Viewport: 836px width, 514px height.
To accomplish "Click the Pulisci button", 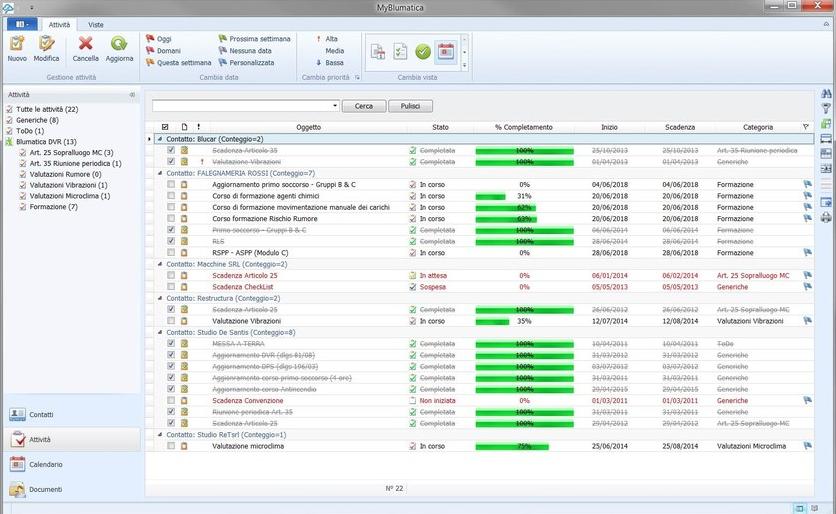I will tap(410, 106).
